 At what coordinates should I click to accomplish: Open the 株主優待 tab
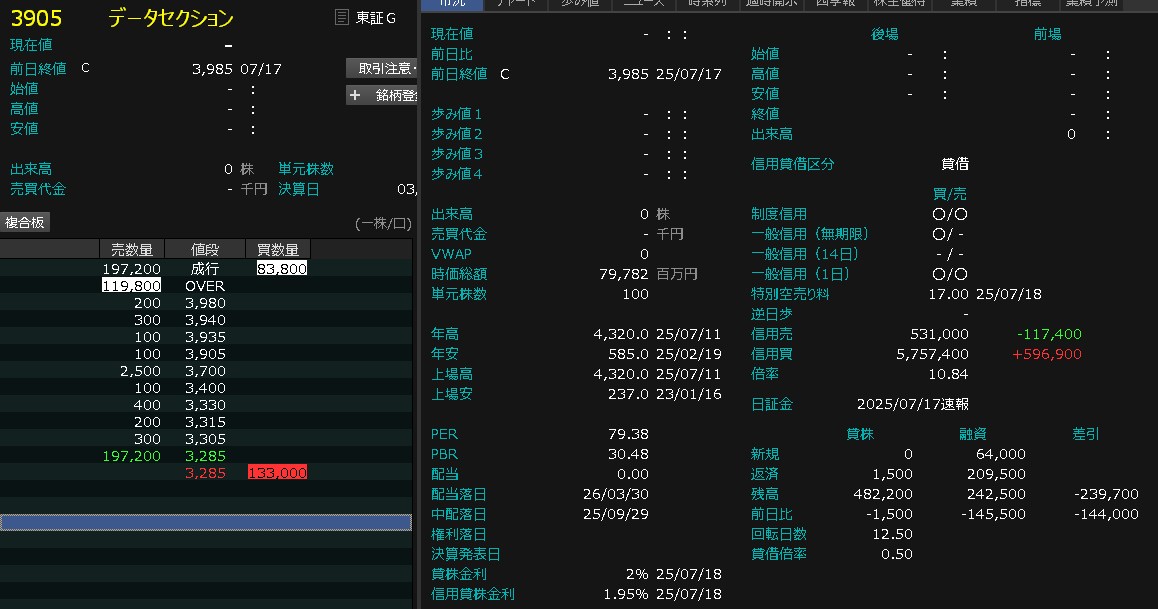tap(900, 4)
